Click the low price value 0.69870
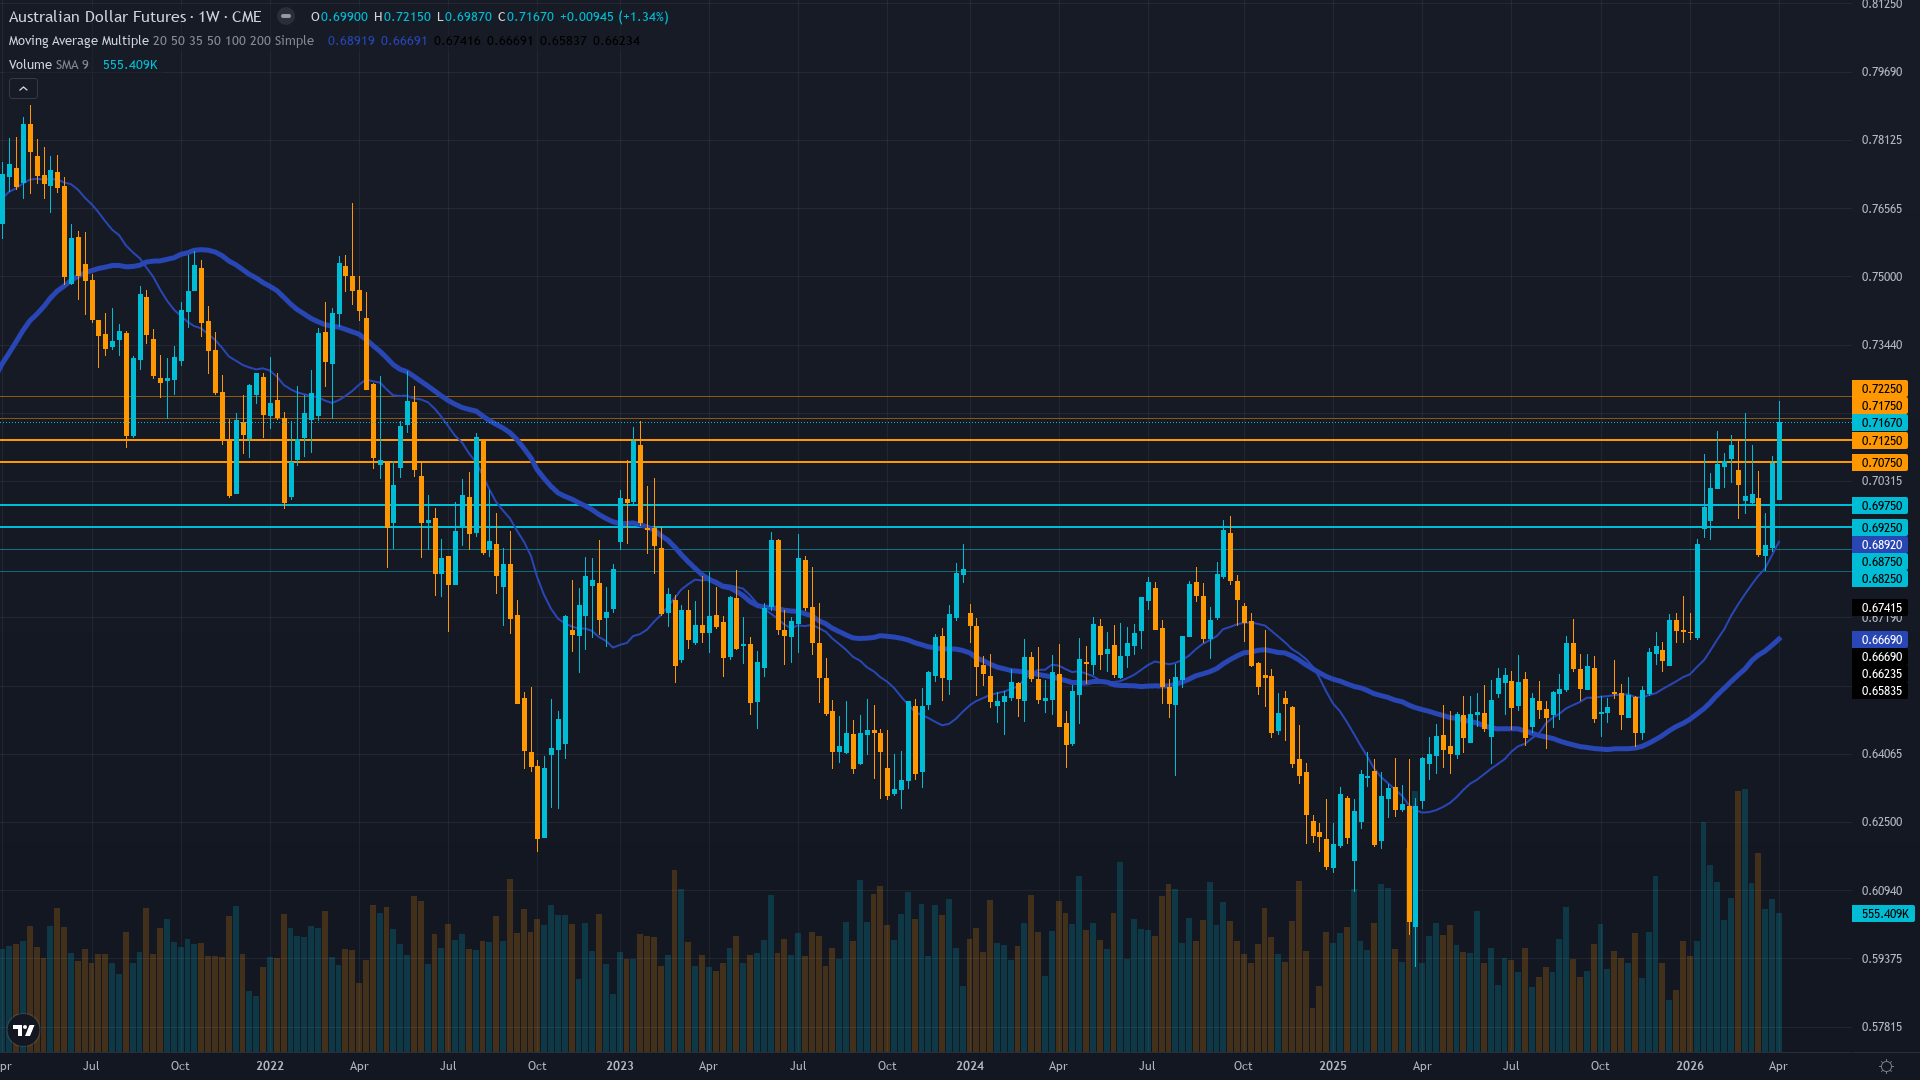The height and width of the screenshot is (1080, 1920). coord(468,17)
